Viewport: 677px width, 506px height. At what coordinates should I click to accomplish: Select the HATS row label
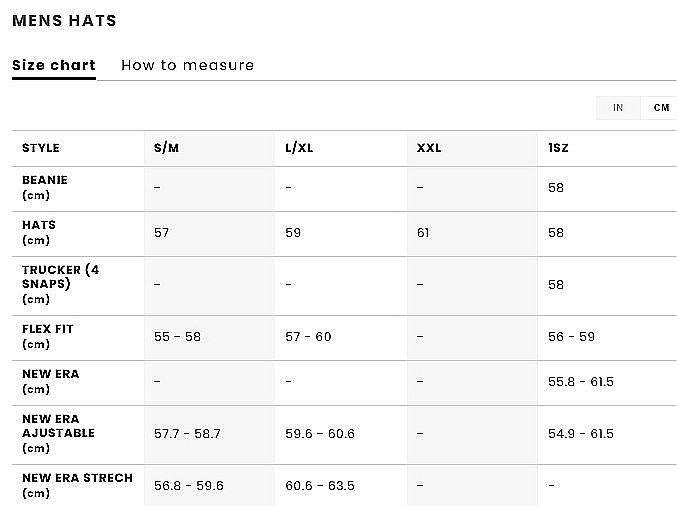point(39,232)
